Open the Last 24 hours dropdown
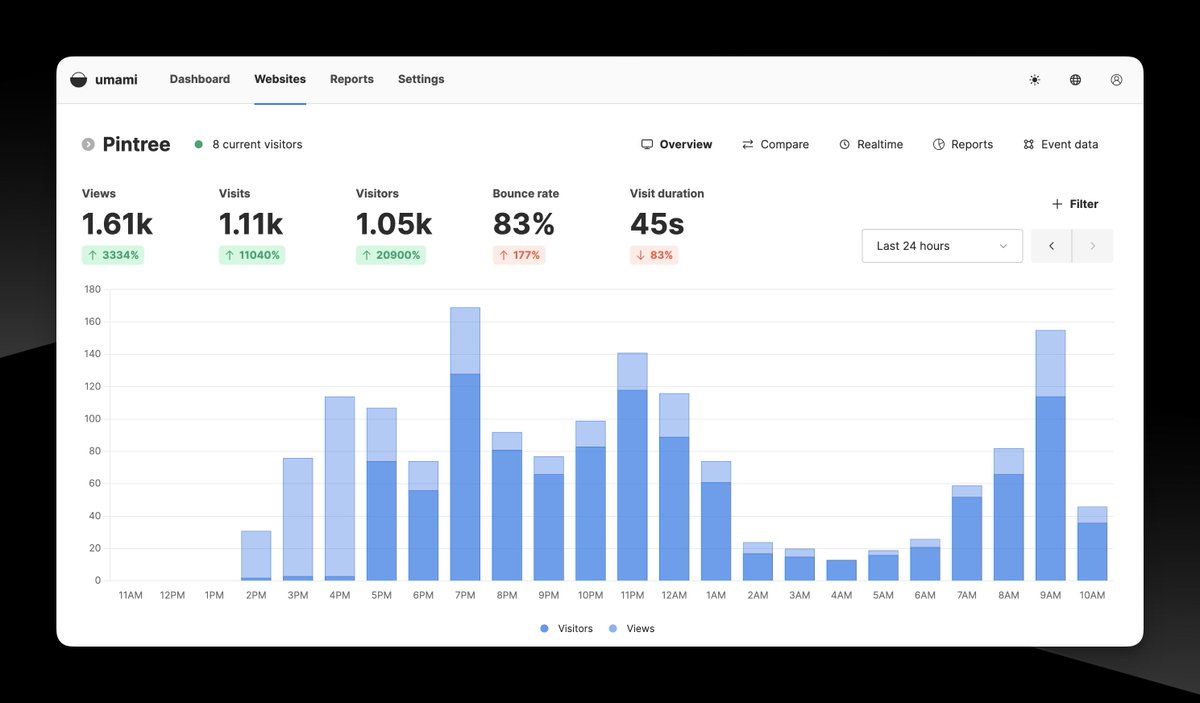 (942, 246)
